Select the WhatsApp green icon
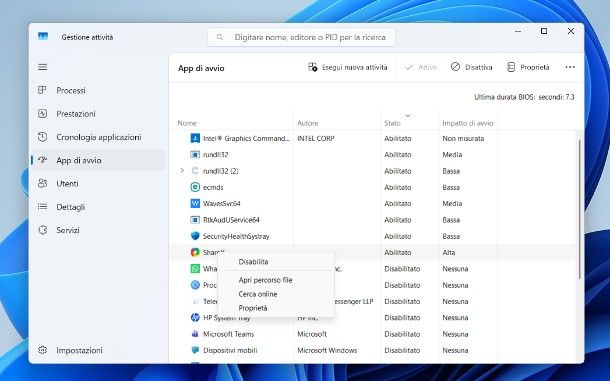This screenshot has width=610, height=381. 195,269
